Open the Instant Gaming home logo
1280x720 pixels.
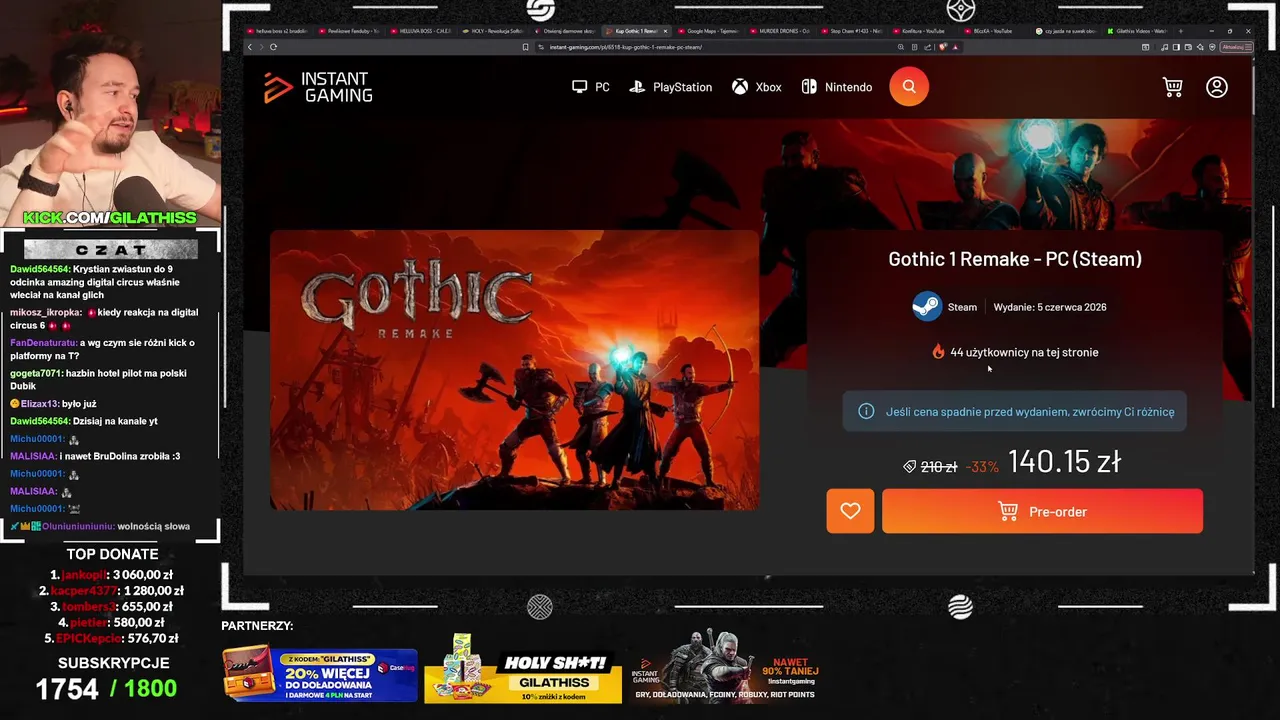318,87
